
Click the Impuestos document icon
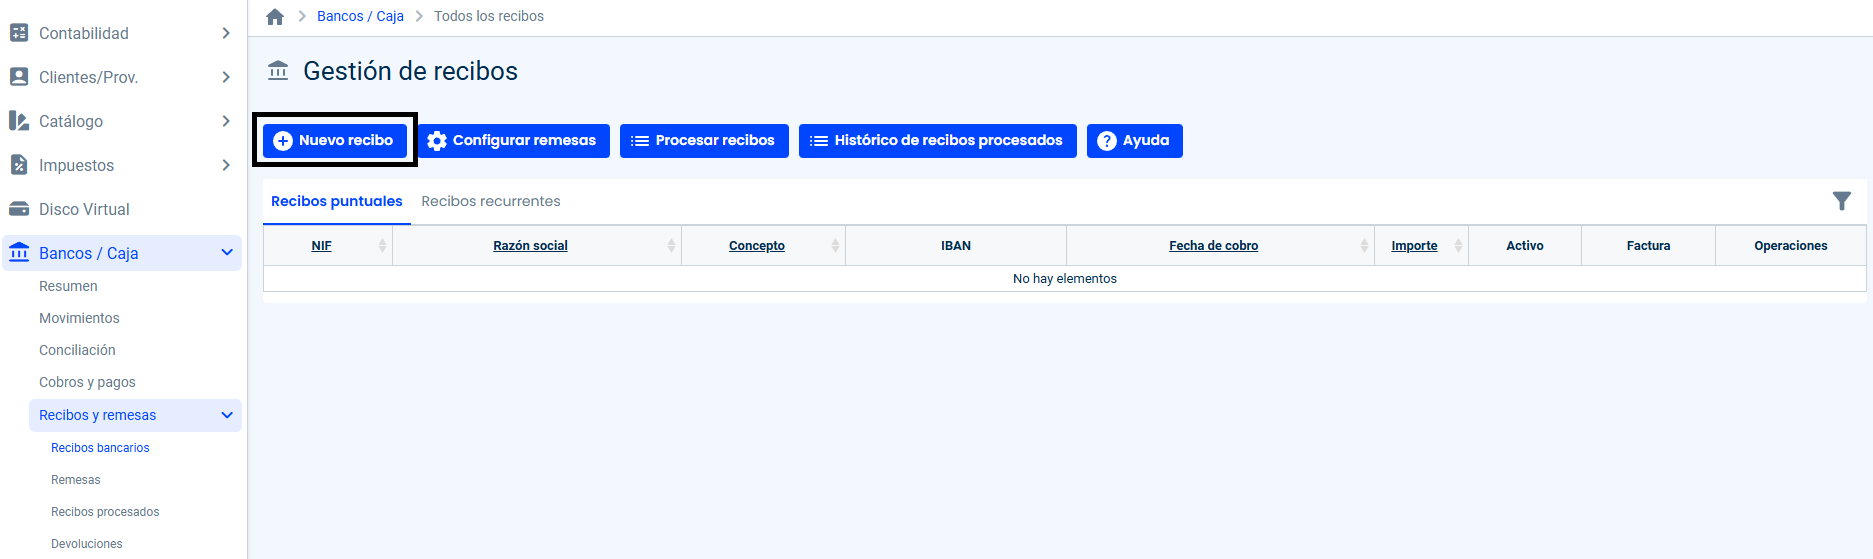pyautogui.click(x=19, y=165)
